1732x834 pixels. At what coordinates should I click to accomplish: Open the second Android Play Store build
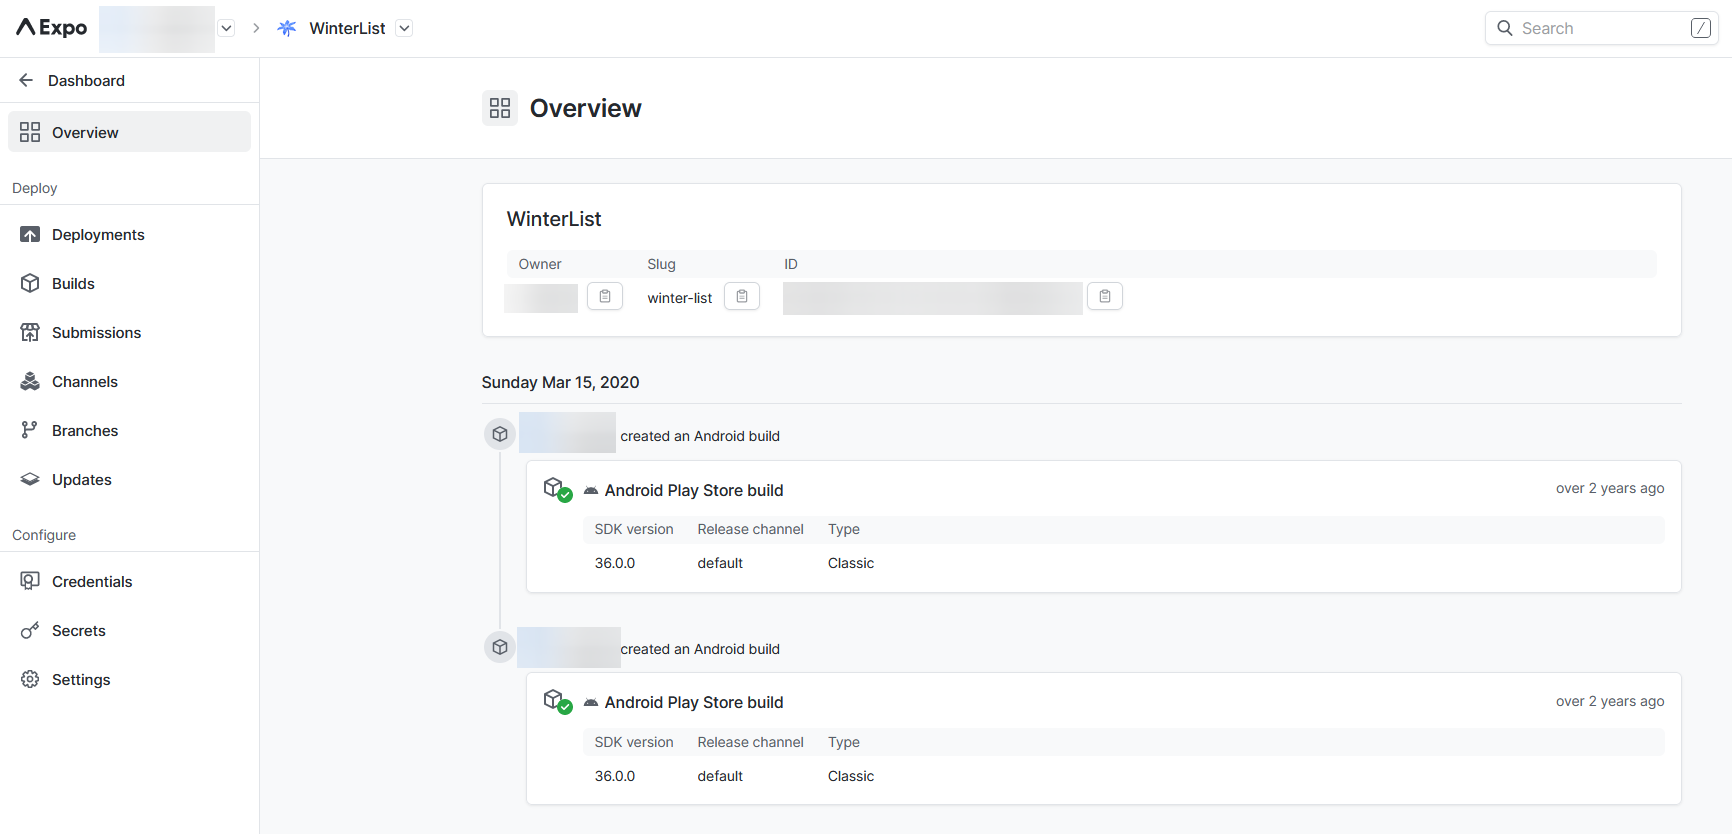click(694, 703)
